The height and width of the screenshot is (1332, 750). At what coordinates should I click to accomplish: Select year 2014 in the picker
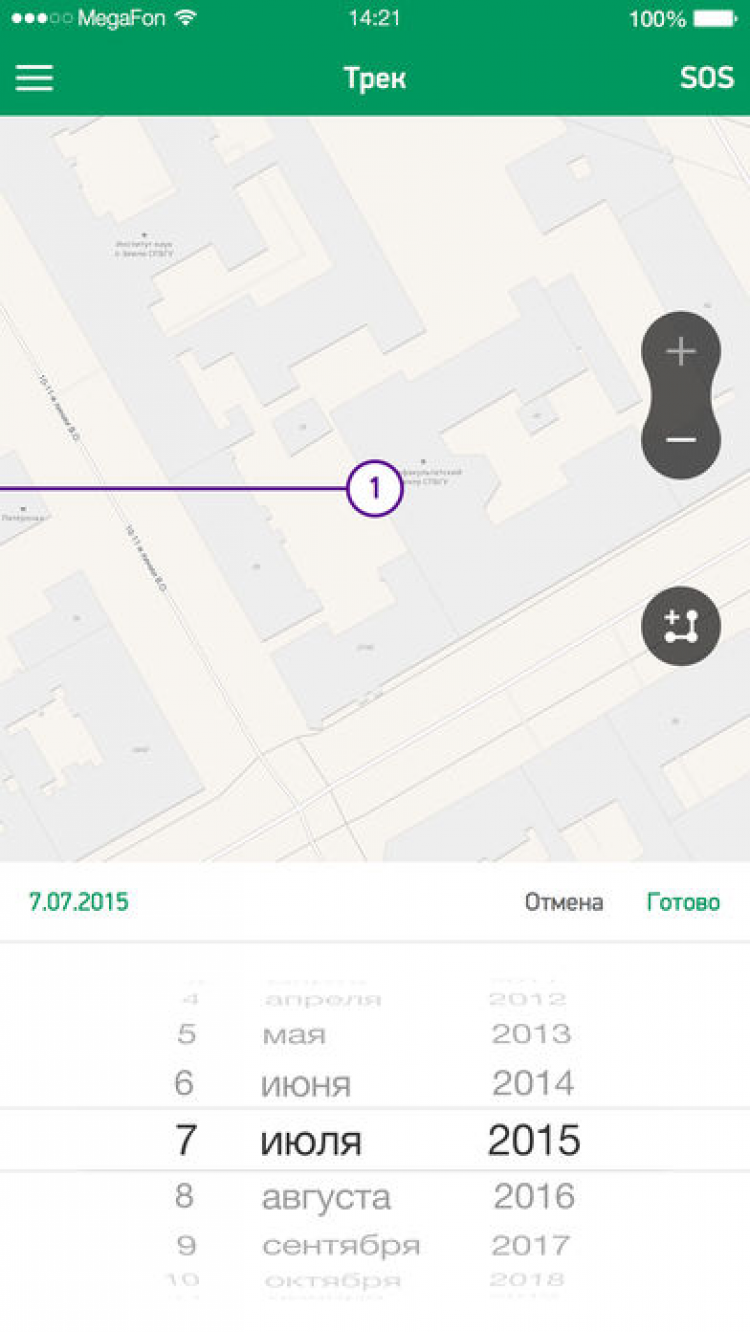click(533, 1083)
